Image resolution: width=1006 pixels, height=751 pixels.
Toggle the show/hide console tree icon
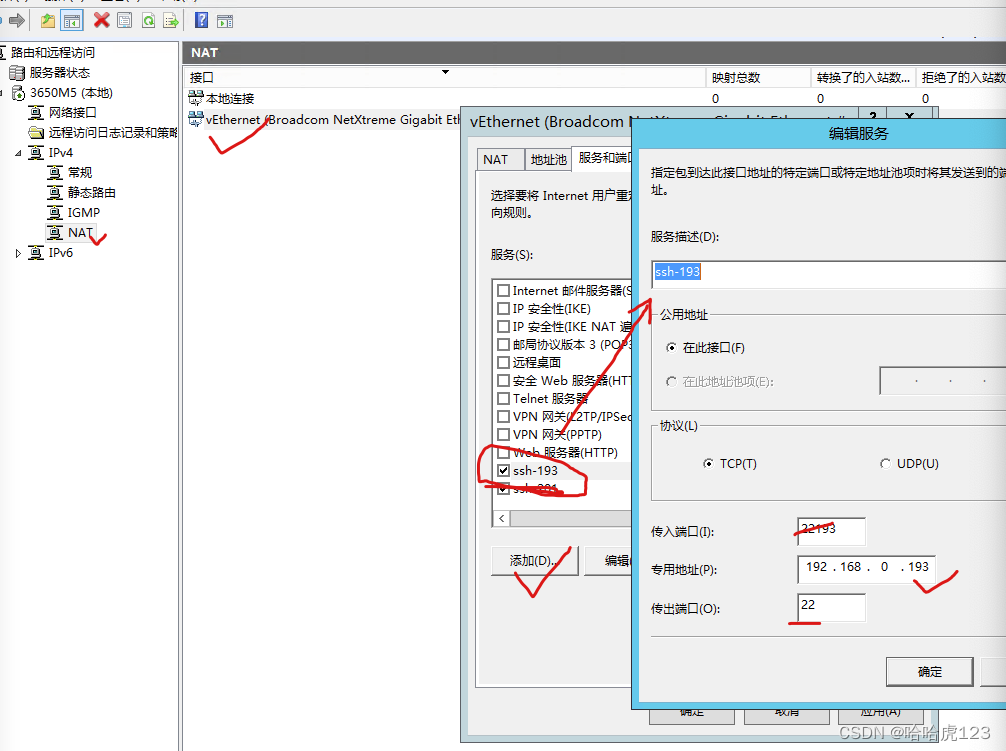pyautogui.click(x=72, y=21)
